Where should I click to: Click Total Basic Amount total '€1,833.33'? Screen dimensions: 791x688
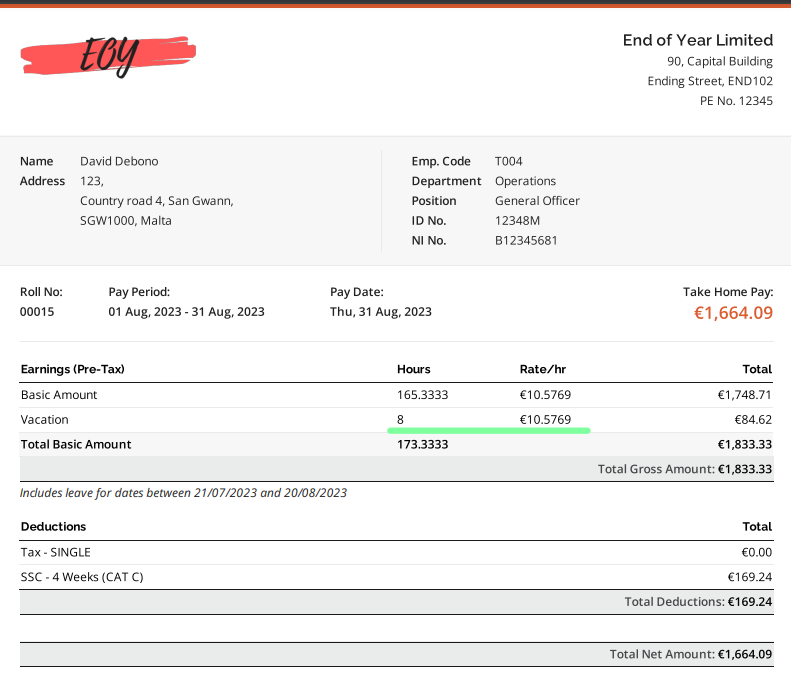[x=745, y=444]
